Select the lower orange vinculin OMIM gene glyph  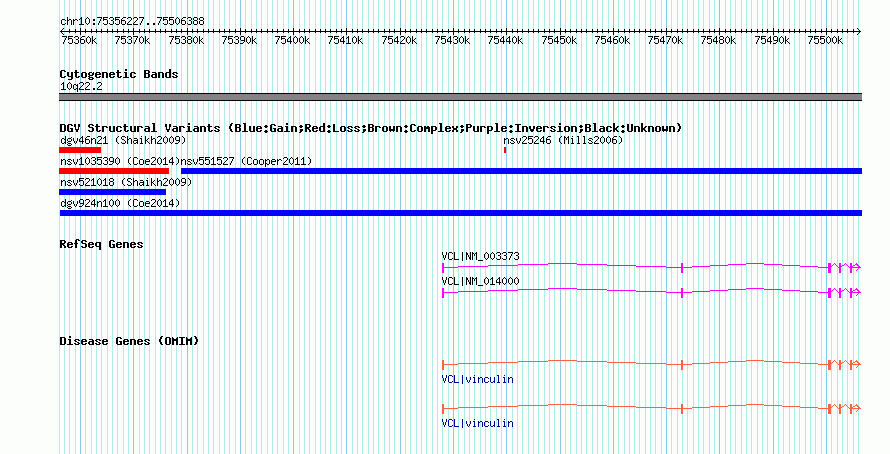tap(652, 408)
